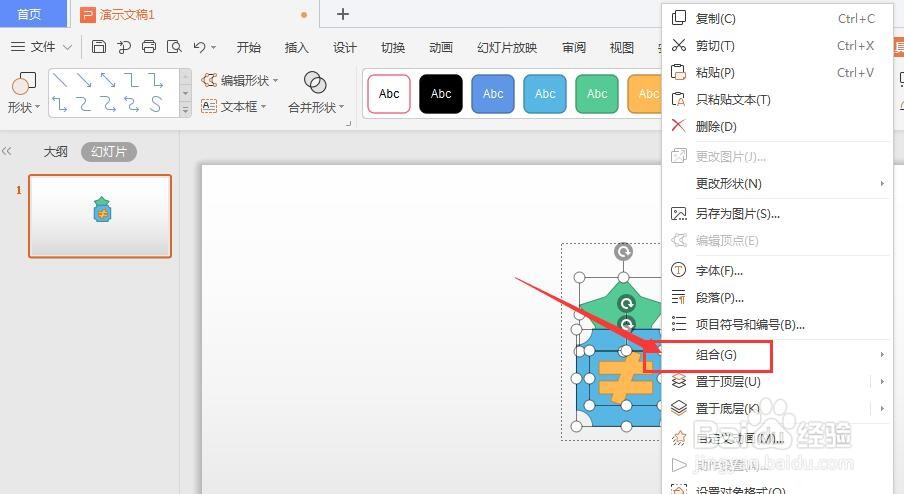
Task: Open the 形状 shapes gallery icon
Action: click(x=24, y=83)
